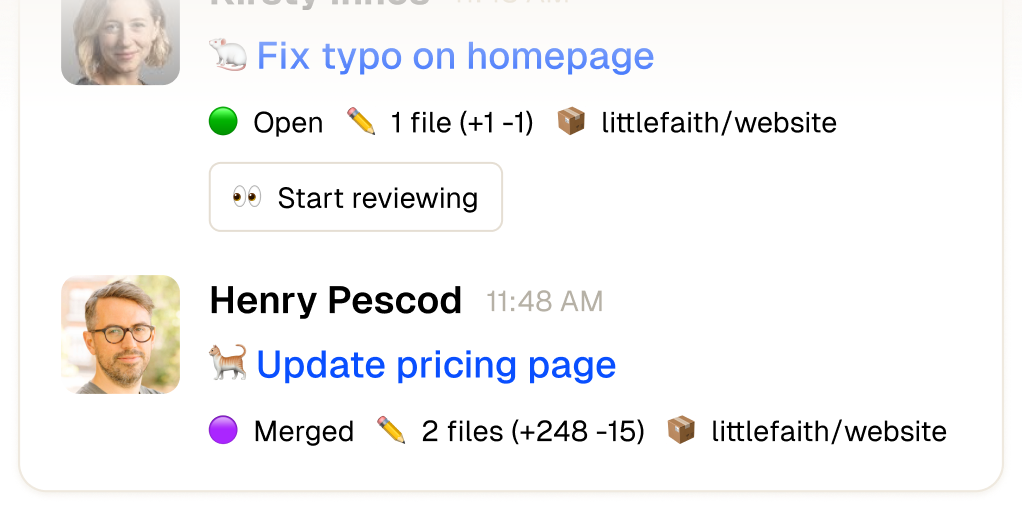Screen dimensions: 1022x516
Task: Click the package icon on the Open pull request
Action: [x=571, y=122]
